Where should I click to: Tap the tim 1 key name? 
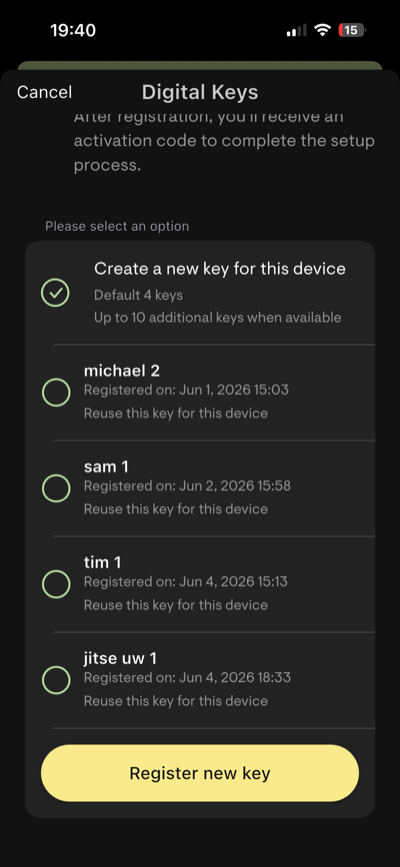[x=102, y=562]
